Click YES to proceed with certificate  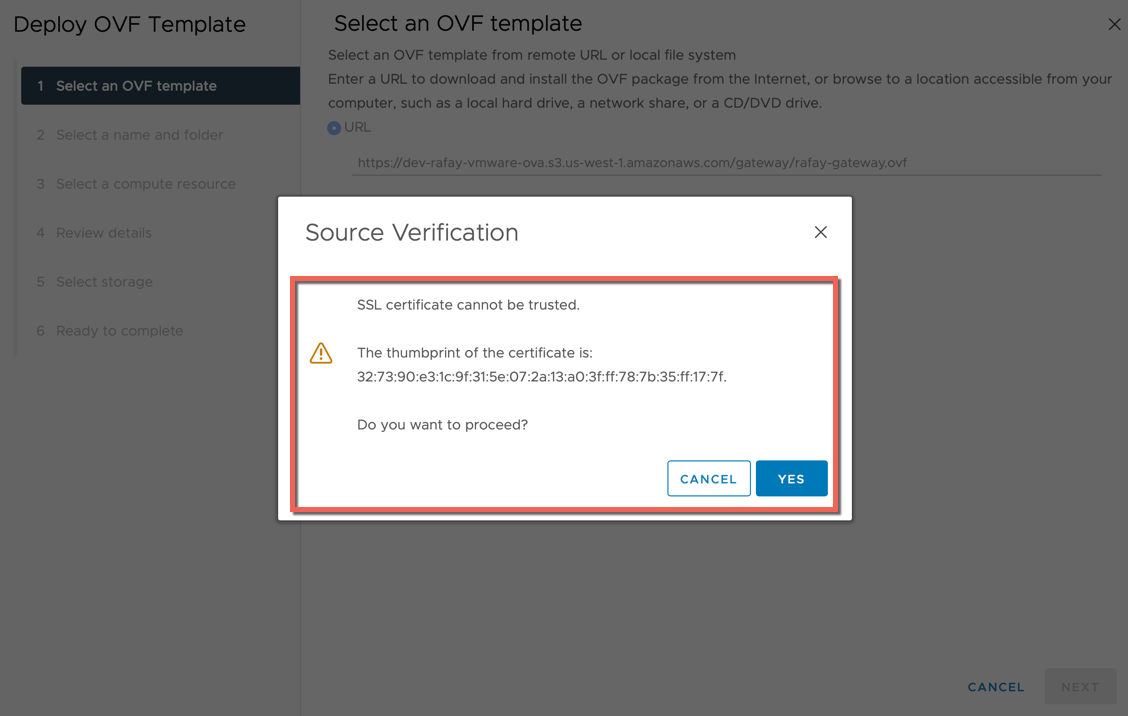tap(791, 479)
